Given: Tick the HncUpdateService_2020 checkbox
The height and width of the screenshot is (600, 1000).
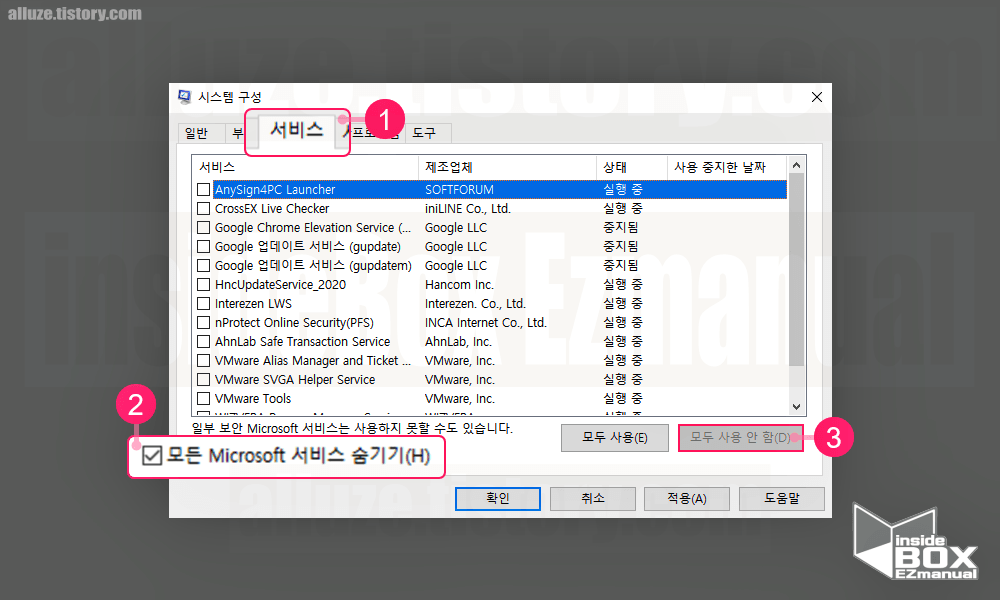Looking at the screenshot, I should pyautogui.click(x=203, y=284).
